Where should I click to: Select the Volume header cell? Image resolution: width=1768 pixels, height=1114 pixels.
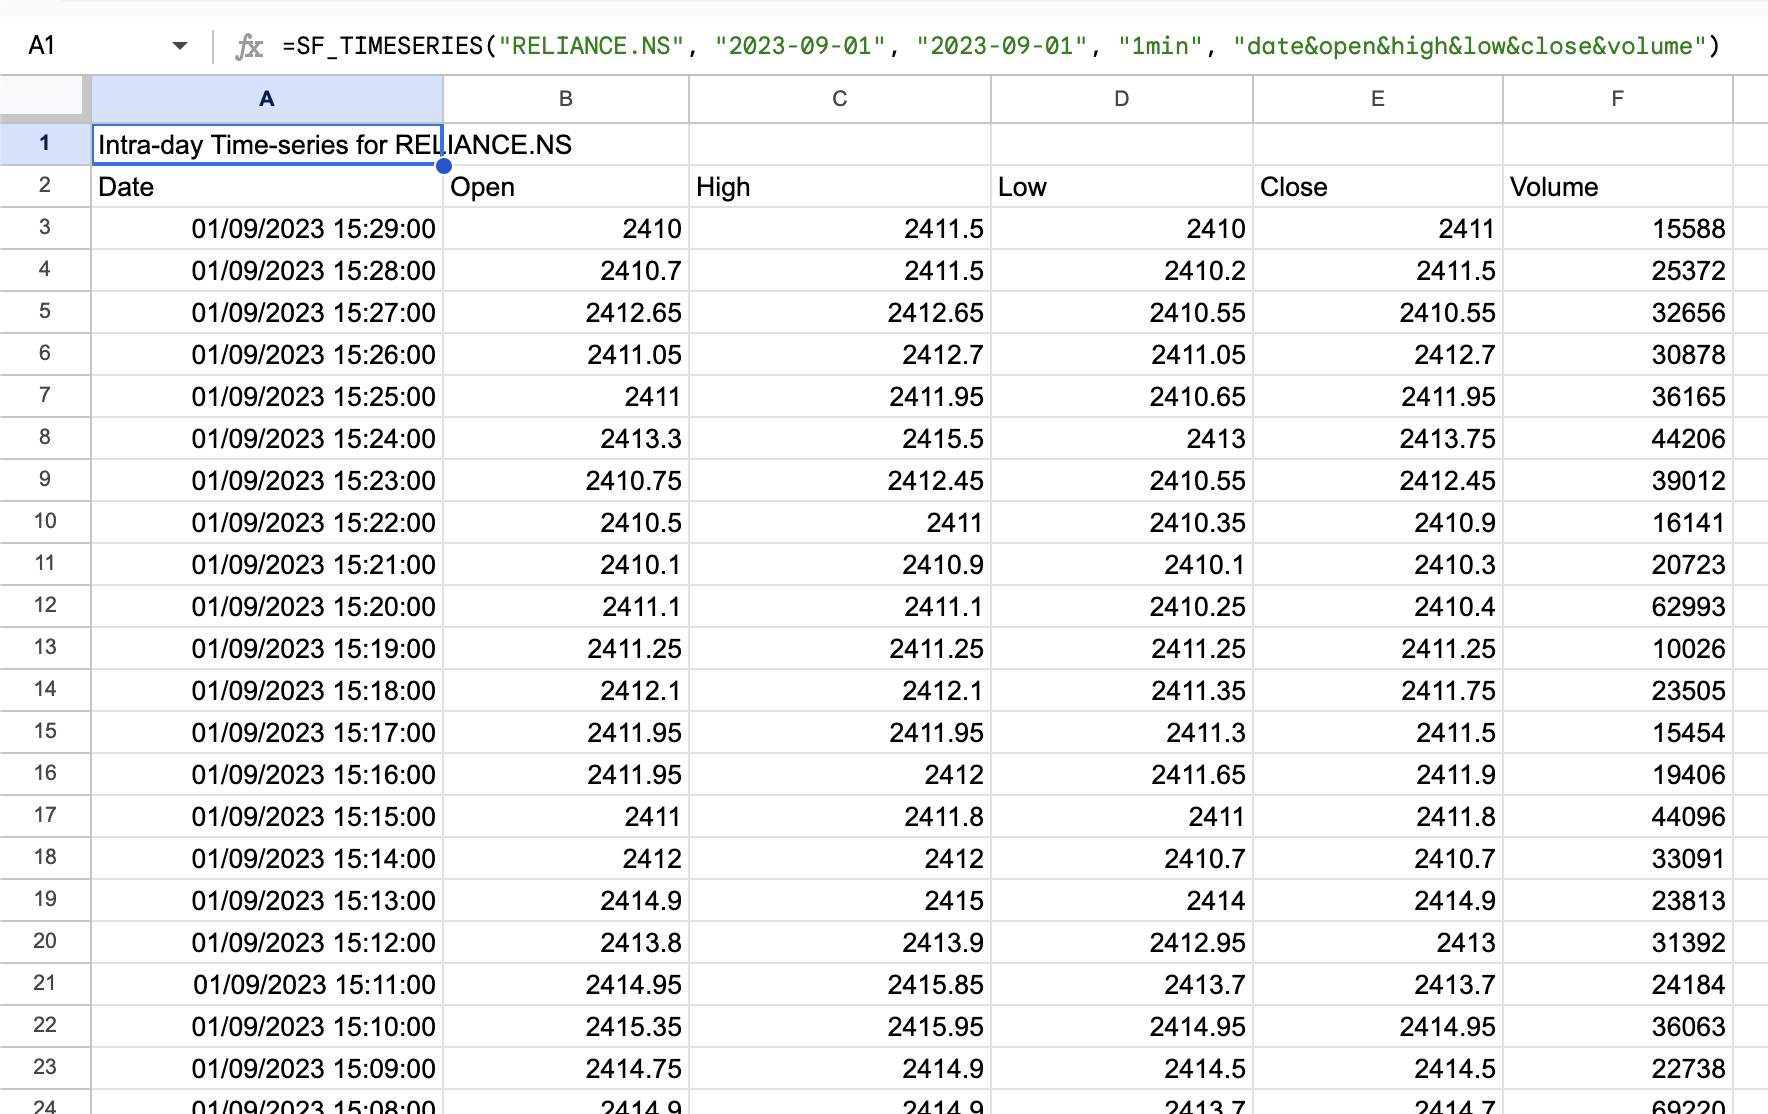tap(1617, 186)
